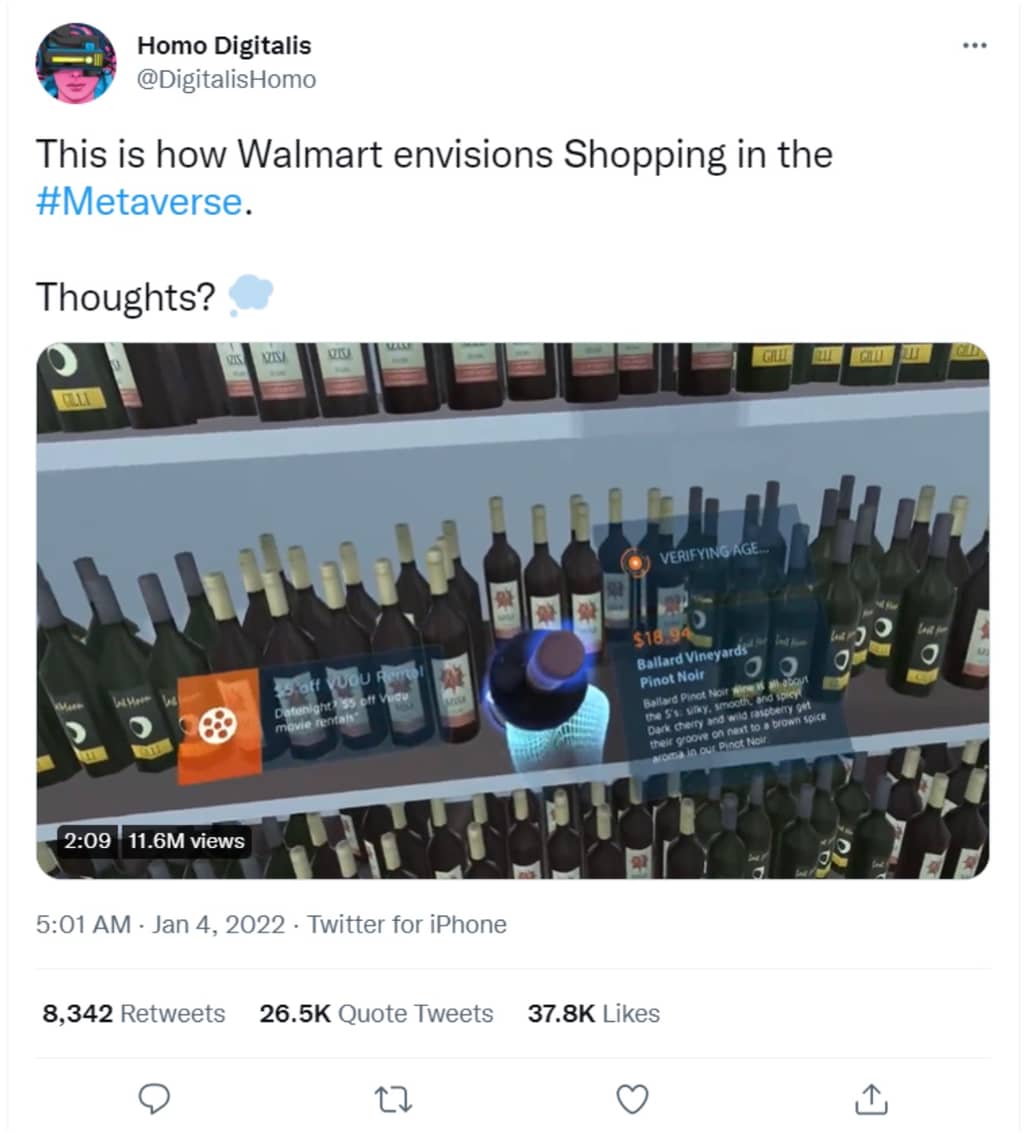The image size is (1024, 1134).
Task: Click the Homo Digitalis display name
Action: pyautogui.click(x=224, y=46)
